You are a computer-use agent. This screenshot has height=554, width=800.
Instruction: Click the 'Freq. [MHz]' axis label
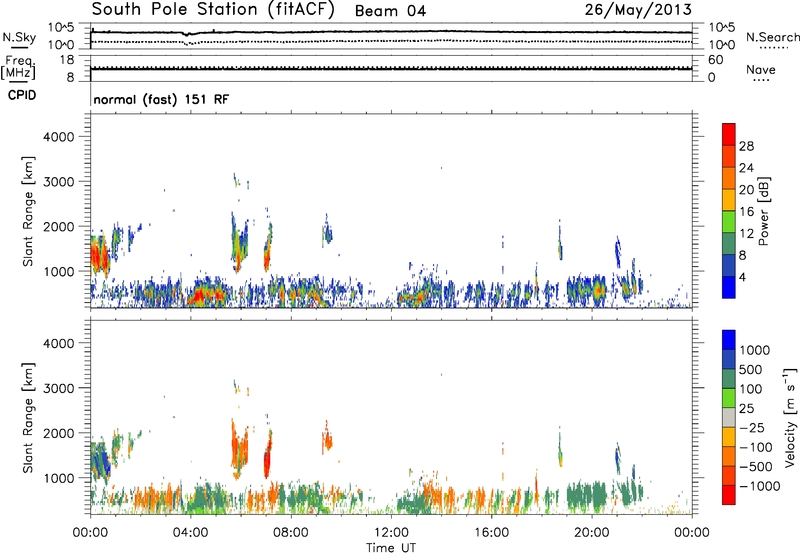[x=19, y=69]
